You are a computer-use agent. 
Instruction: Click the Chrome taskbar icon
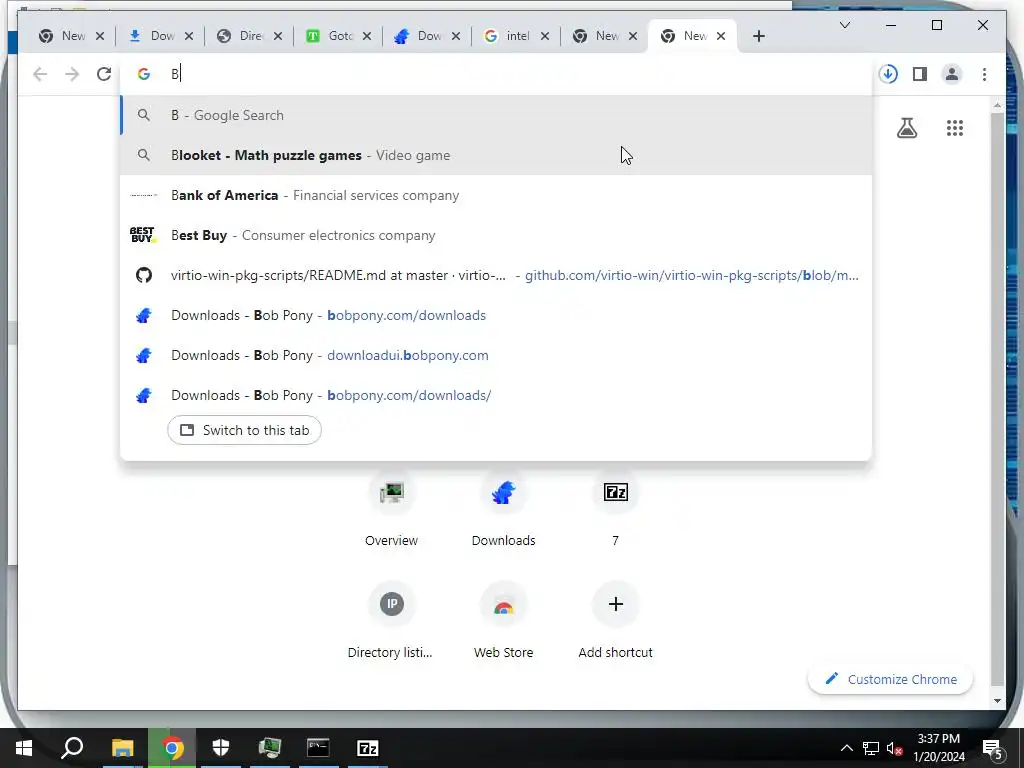(172, 748)
